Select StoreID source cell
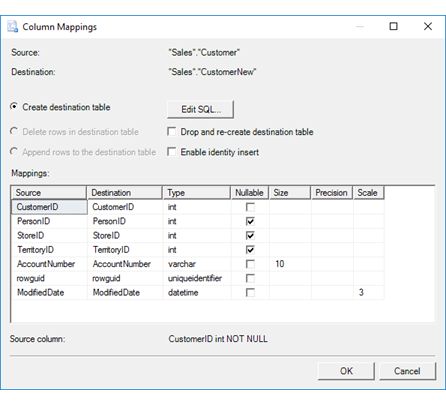The image size is (446, 405). click(x=49, y=236)
